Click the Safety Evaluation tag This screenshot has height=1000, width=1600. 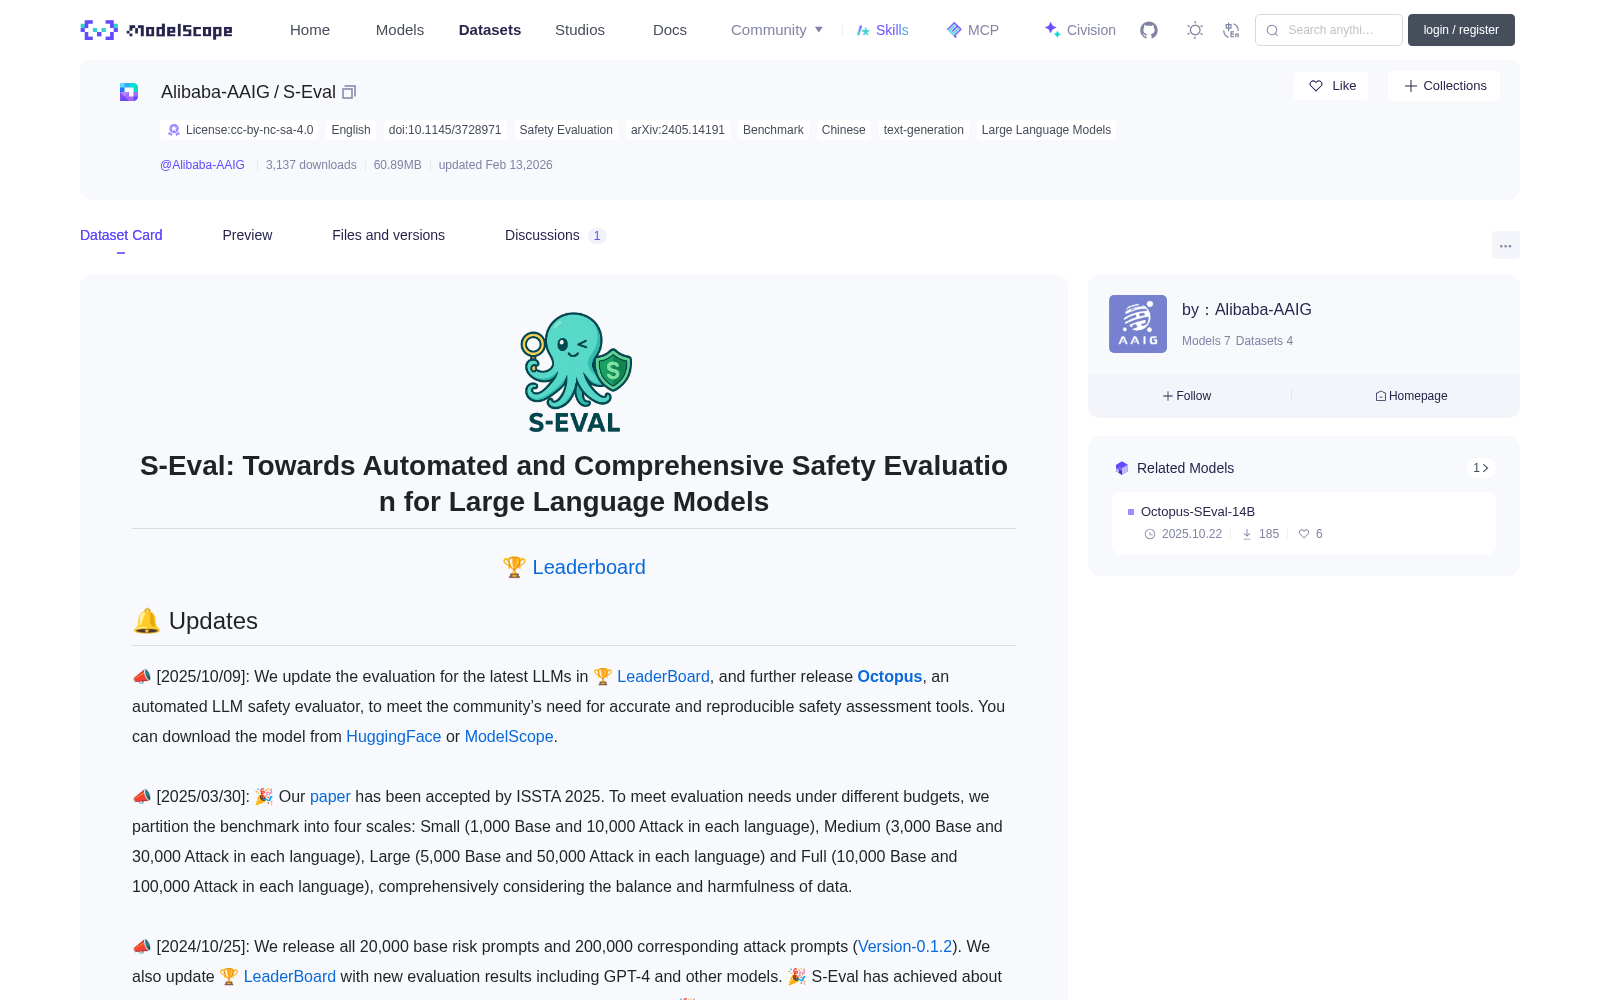[x=566, y=130]
